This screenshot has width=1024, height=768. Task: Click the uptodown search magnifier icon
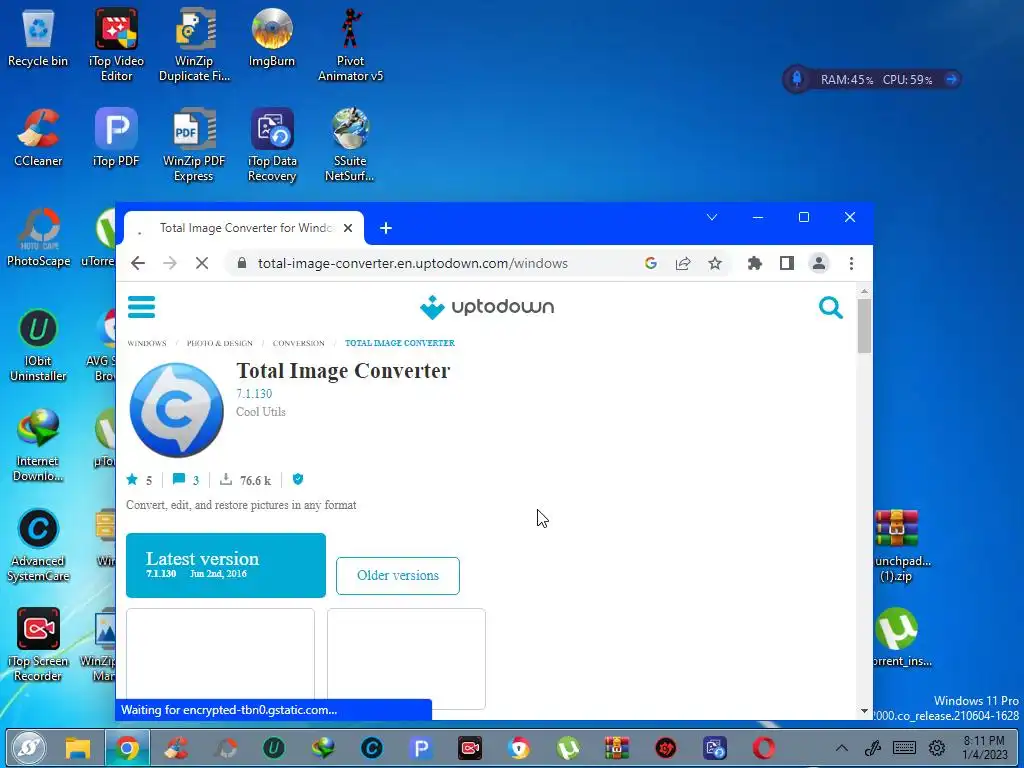pyautogui.click(x=830, y=307)
